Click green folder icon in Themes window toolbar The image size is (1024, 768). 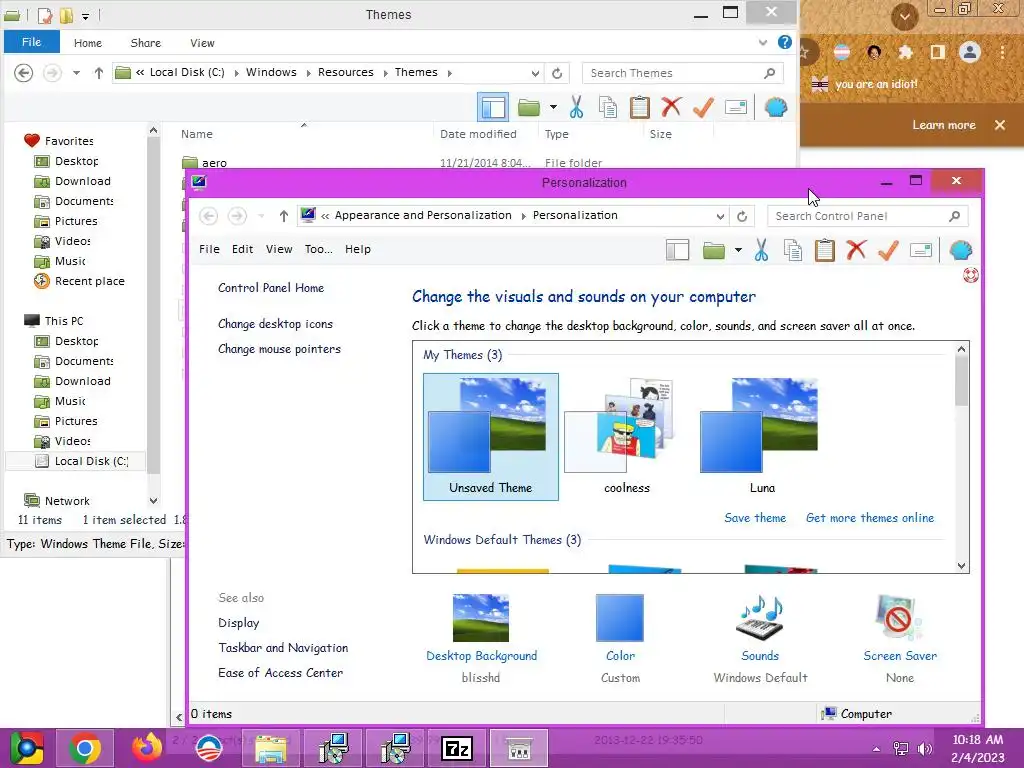[528, 107]
